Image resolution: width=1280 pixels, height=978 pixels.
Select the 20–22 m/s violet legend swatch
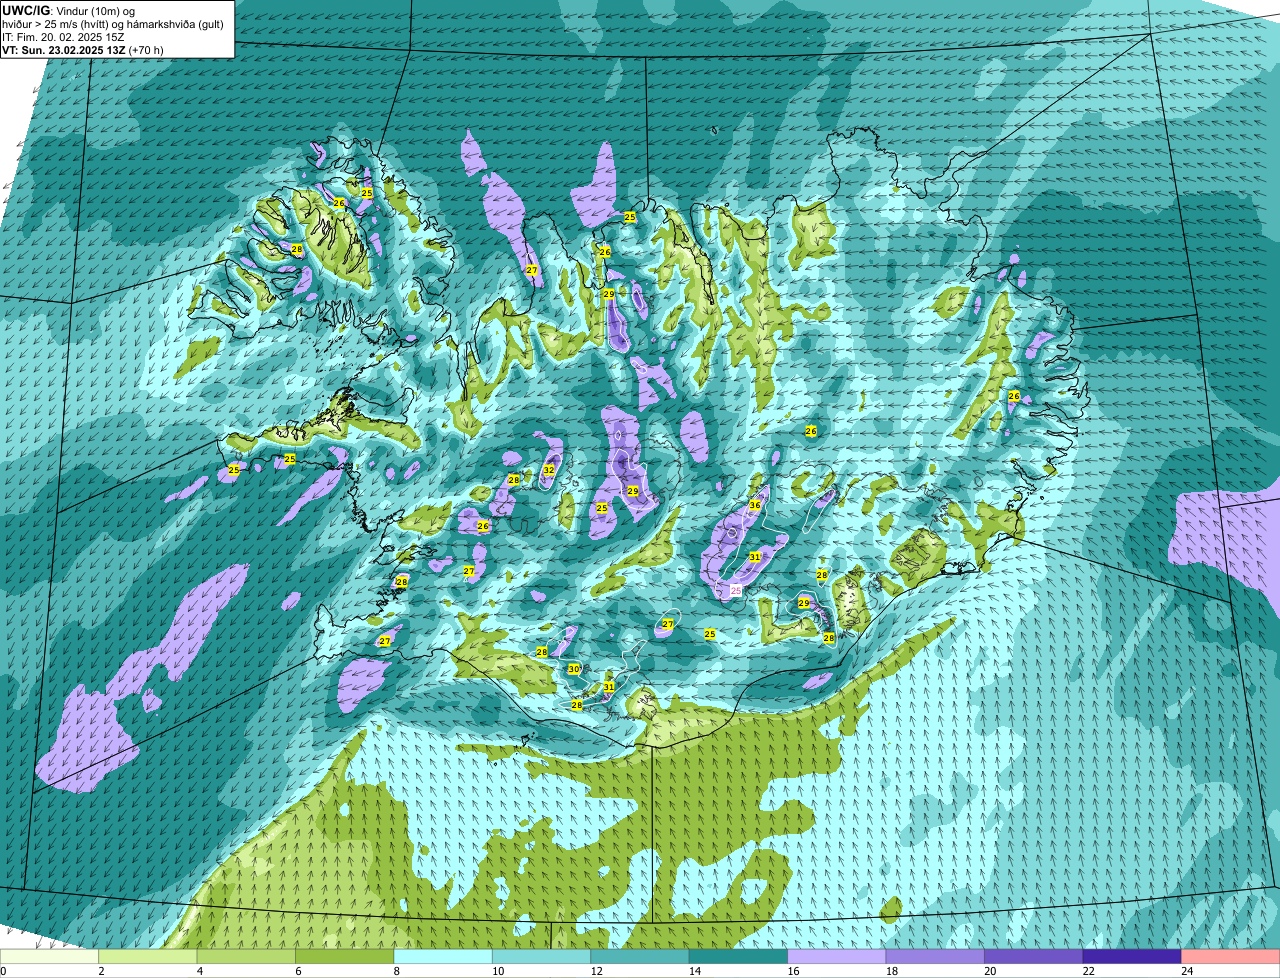coord(1034,956)
